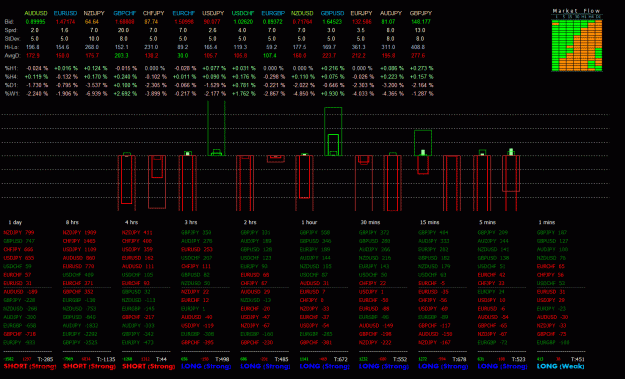Click GBPJPY -2525 in the 8 hrs list

click(80, 342)
